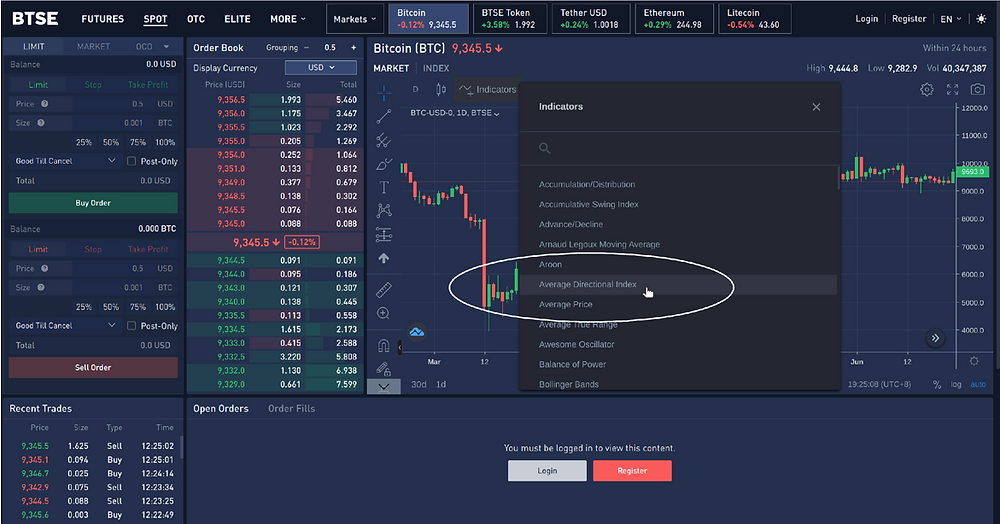Select the pitchfork drawing tool
The width and height of the screenshot is (1000, 524).
384,140
